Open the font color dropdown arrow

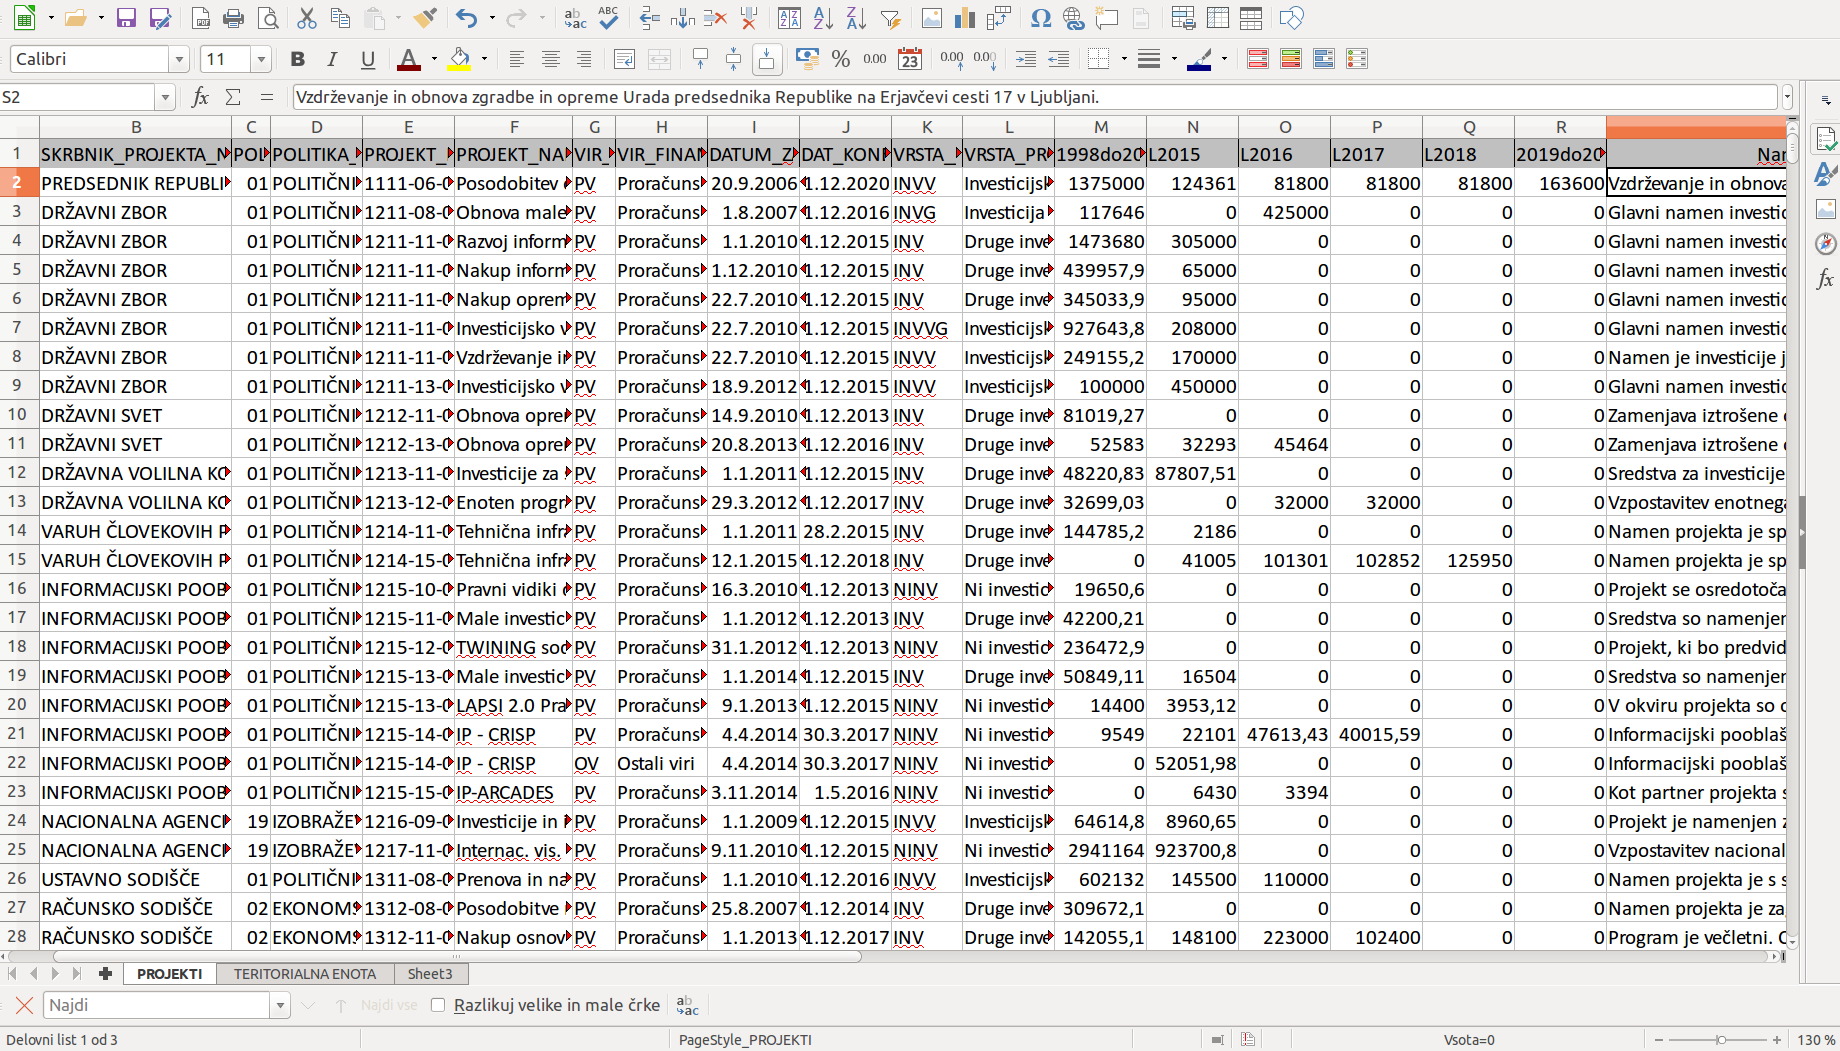pyautogui.click(x=434, y=59)
